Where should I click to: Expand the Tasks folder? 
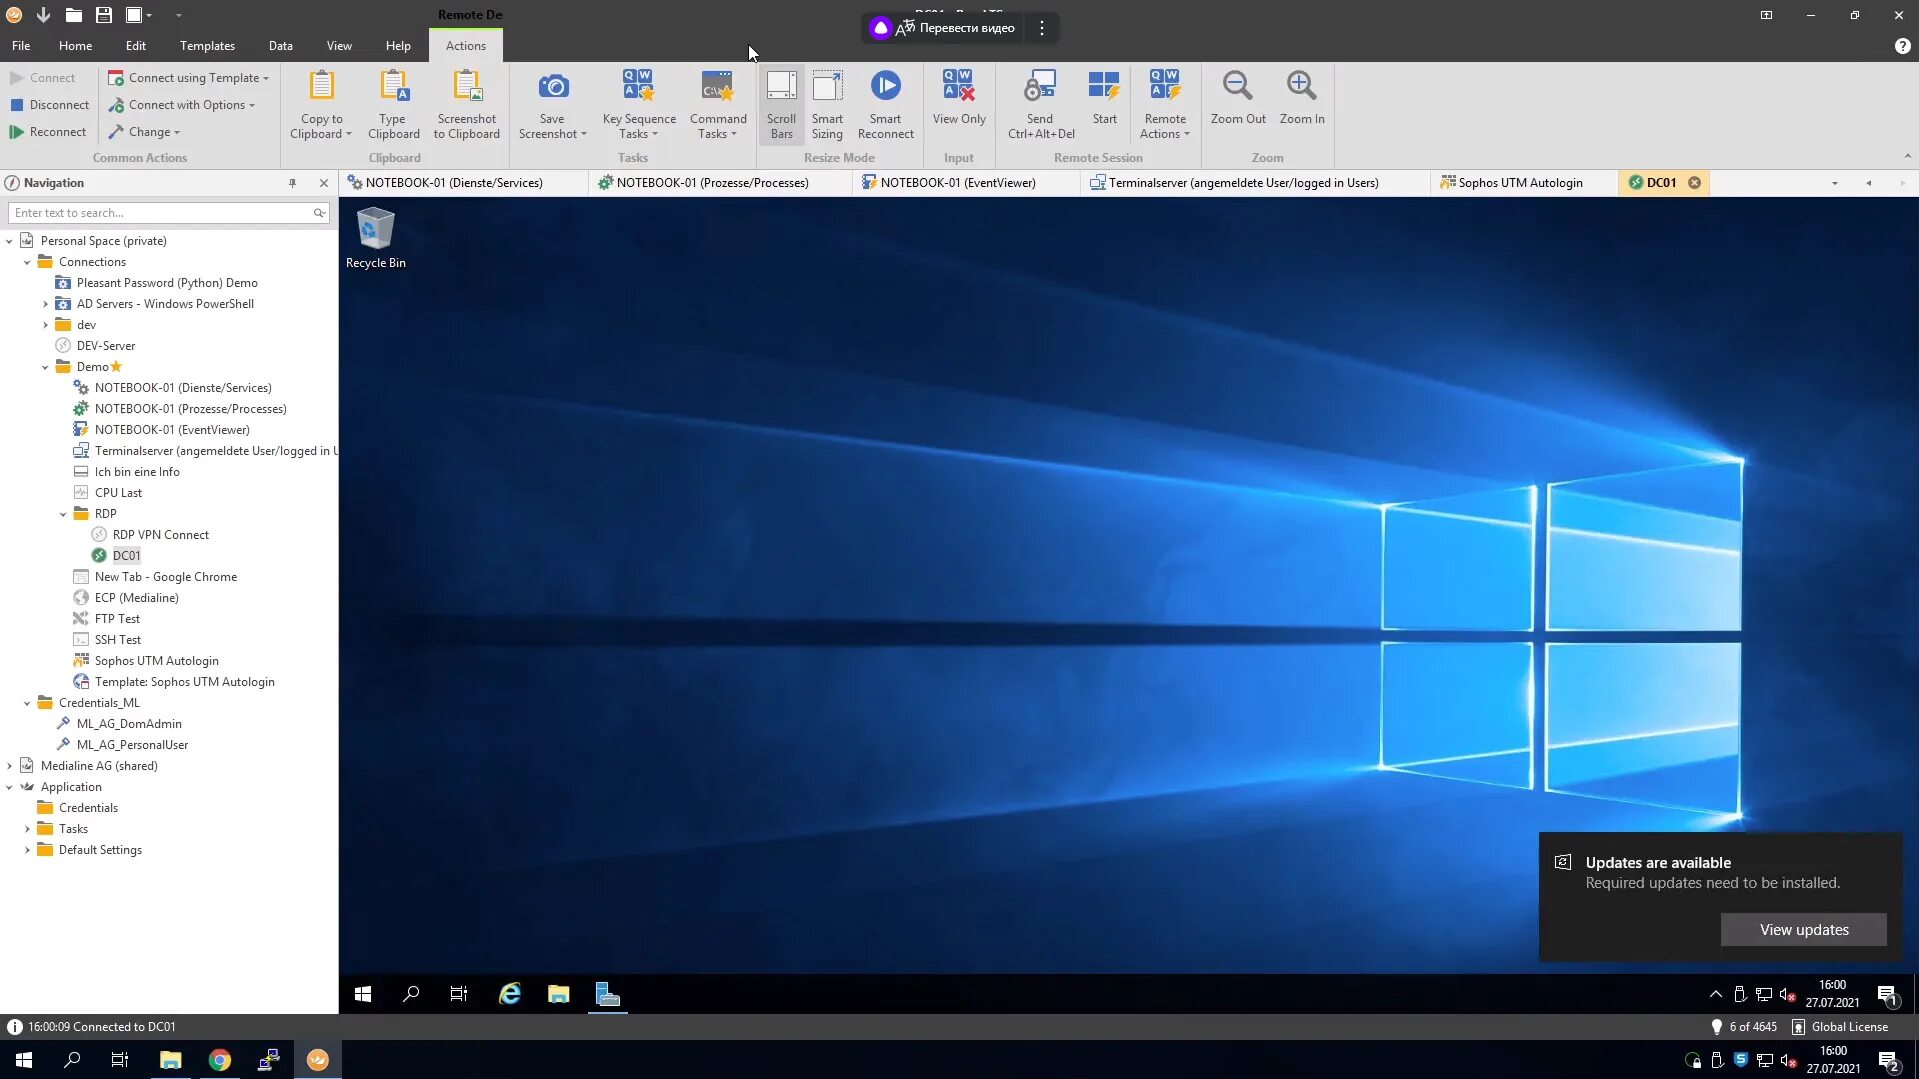coord(28,829)
